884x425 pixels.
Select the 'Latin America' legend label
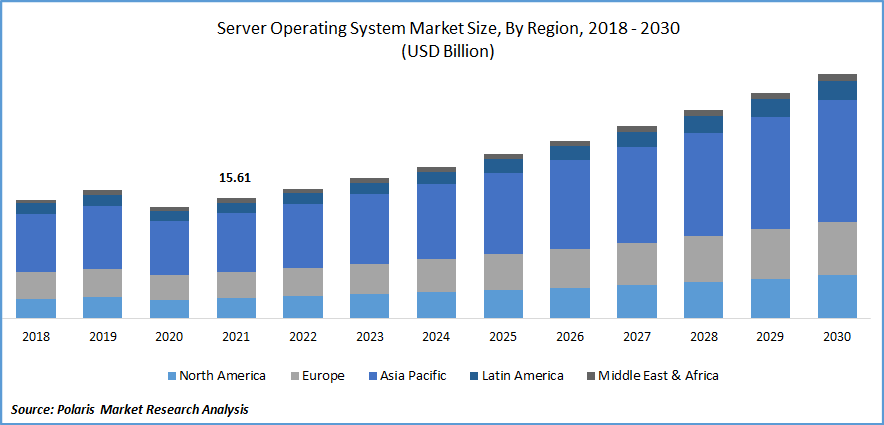(523, 375)
